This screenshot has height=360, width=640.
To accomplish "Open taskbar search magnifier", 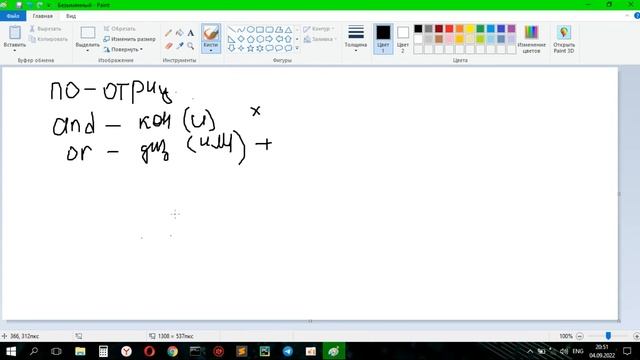I will click(34, 351).
